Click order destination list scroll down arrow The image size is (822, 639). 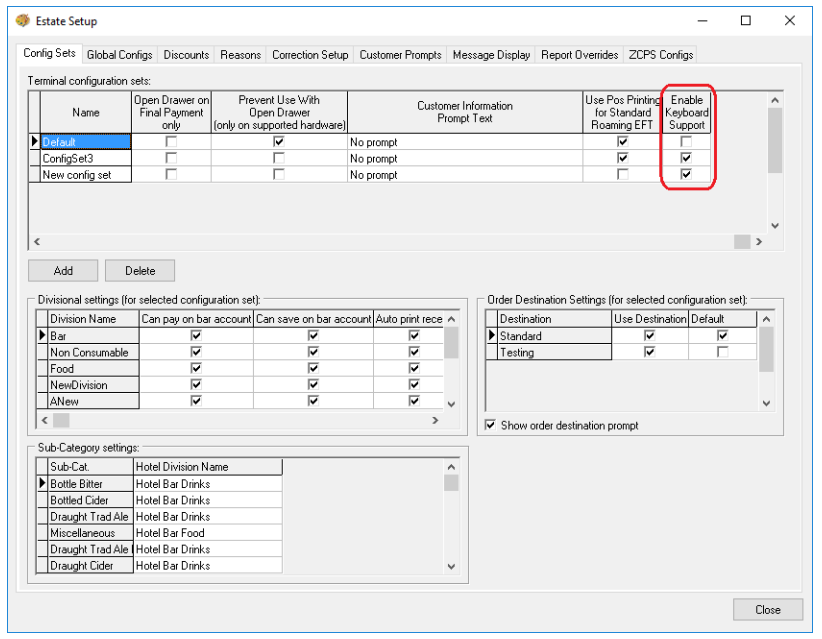coord(766,403)
